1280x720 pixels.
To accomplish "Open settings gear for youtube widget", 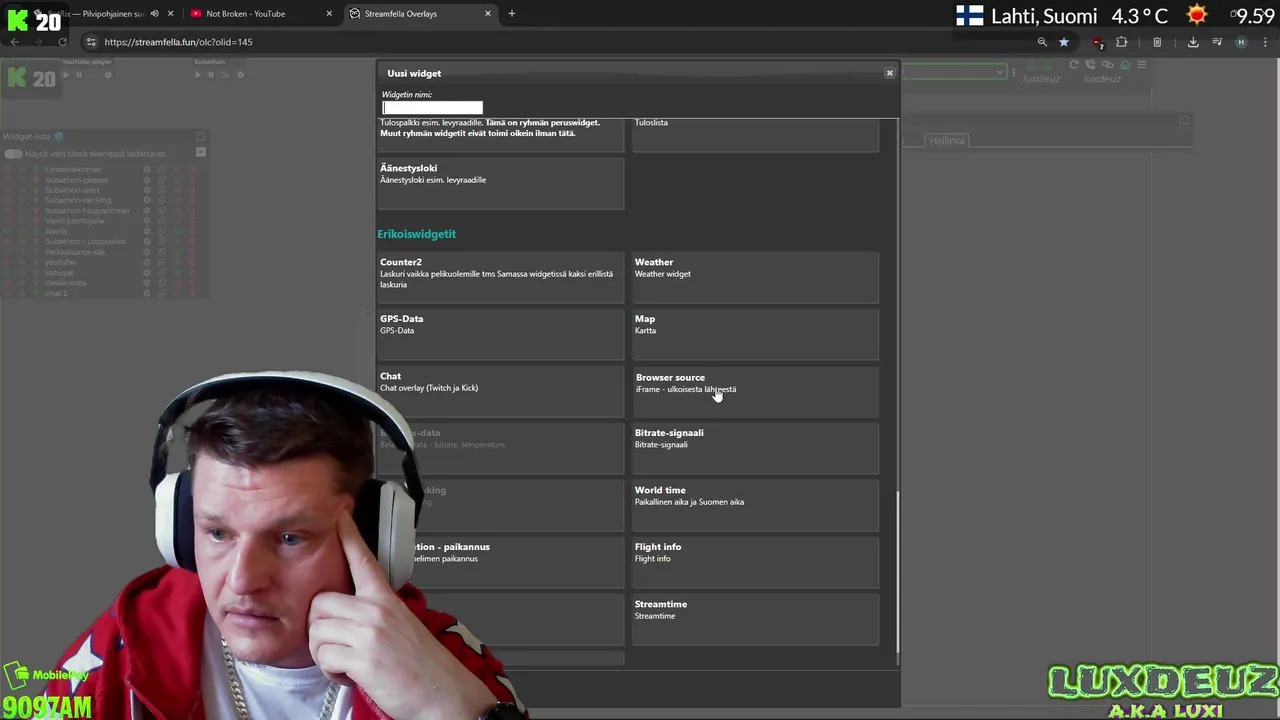I will point(147,262).
